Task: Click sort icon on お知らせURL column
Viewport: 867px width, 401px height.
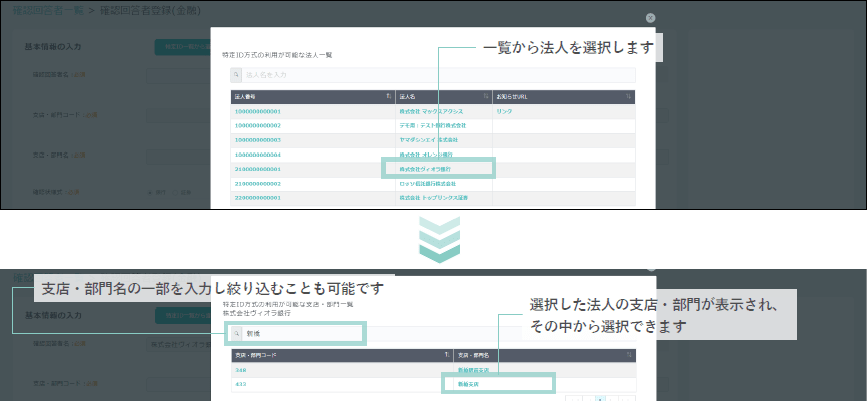Action: (628, 97)
